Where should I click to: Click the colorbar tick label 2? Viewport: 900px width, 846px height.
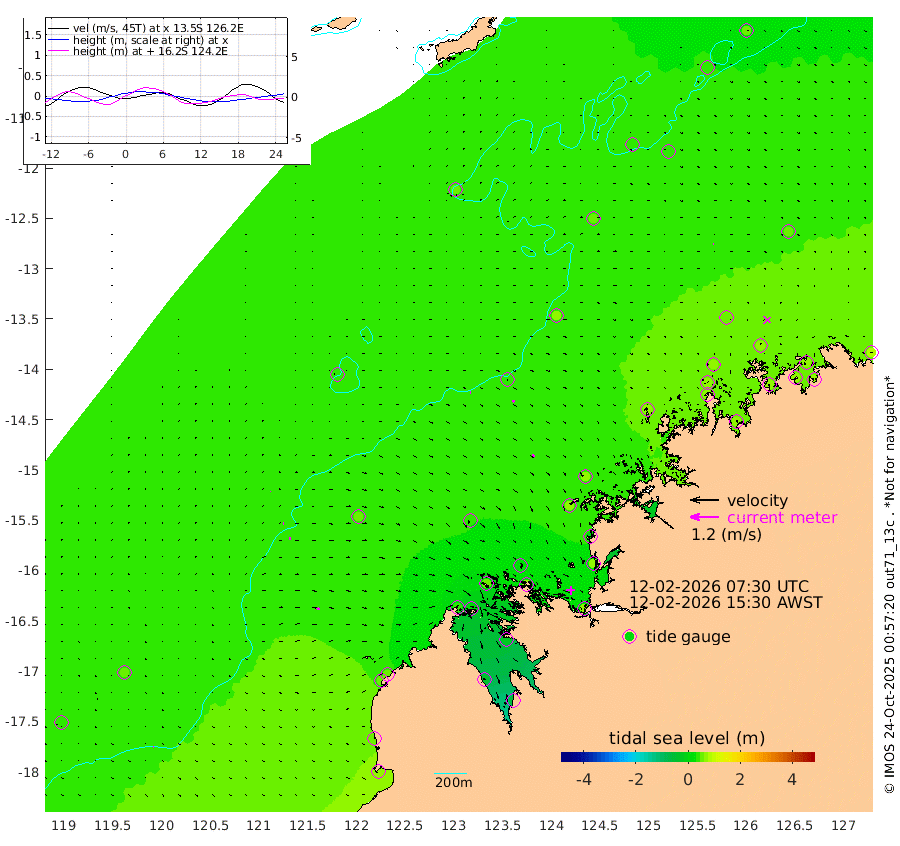(x=740, y=779)
